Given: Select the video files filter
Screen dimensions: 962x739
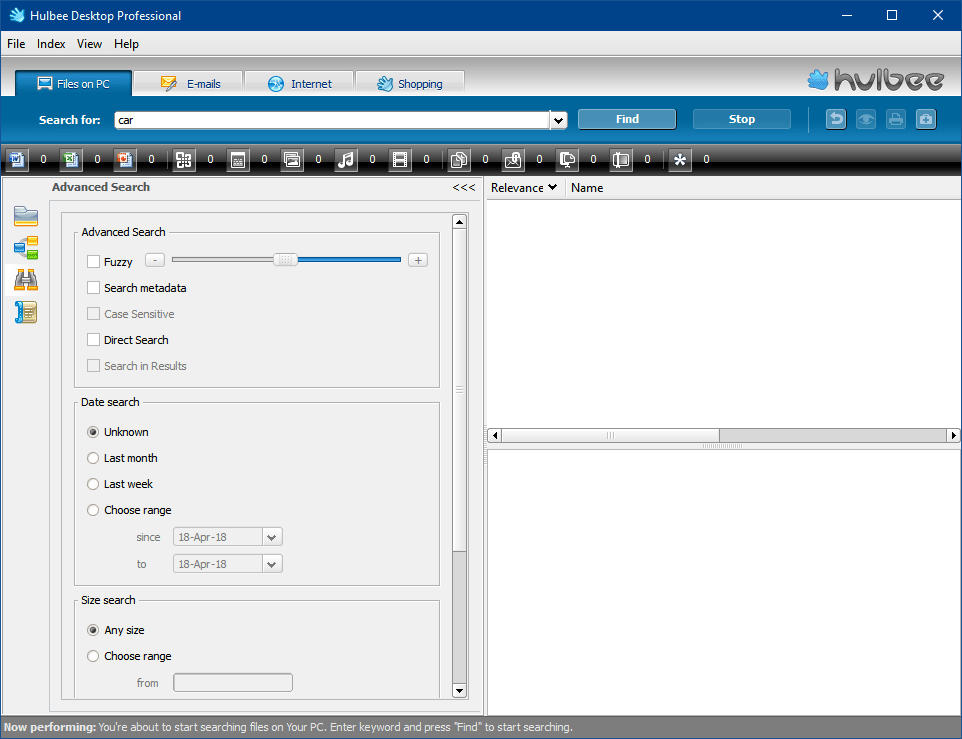Looking at the screenshot, I should tap(400, 160).
